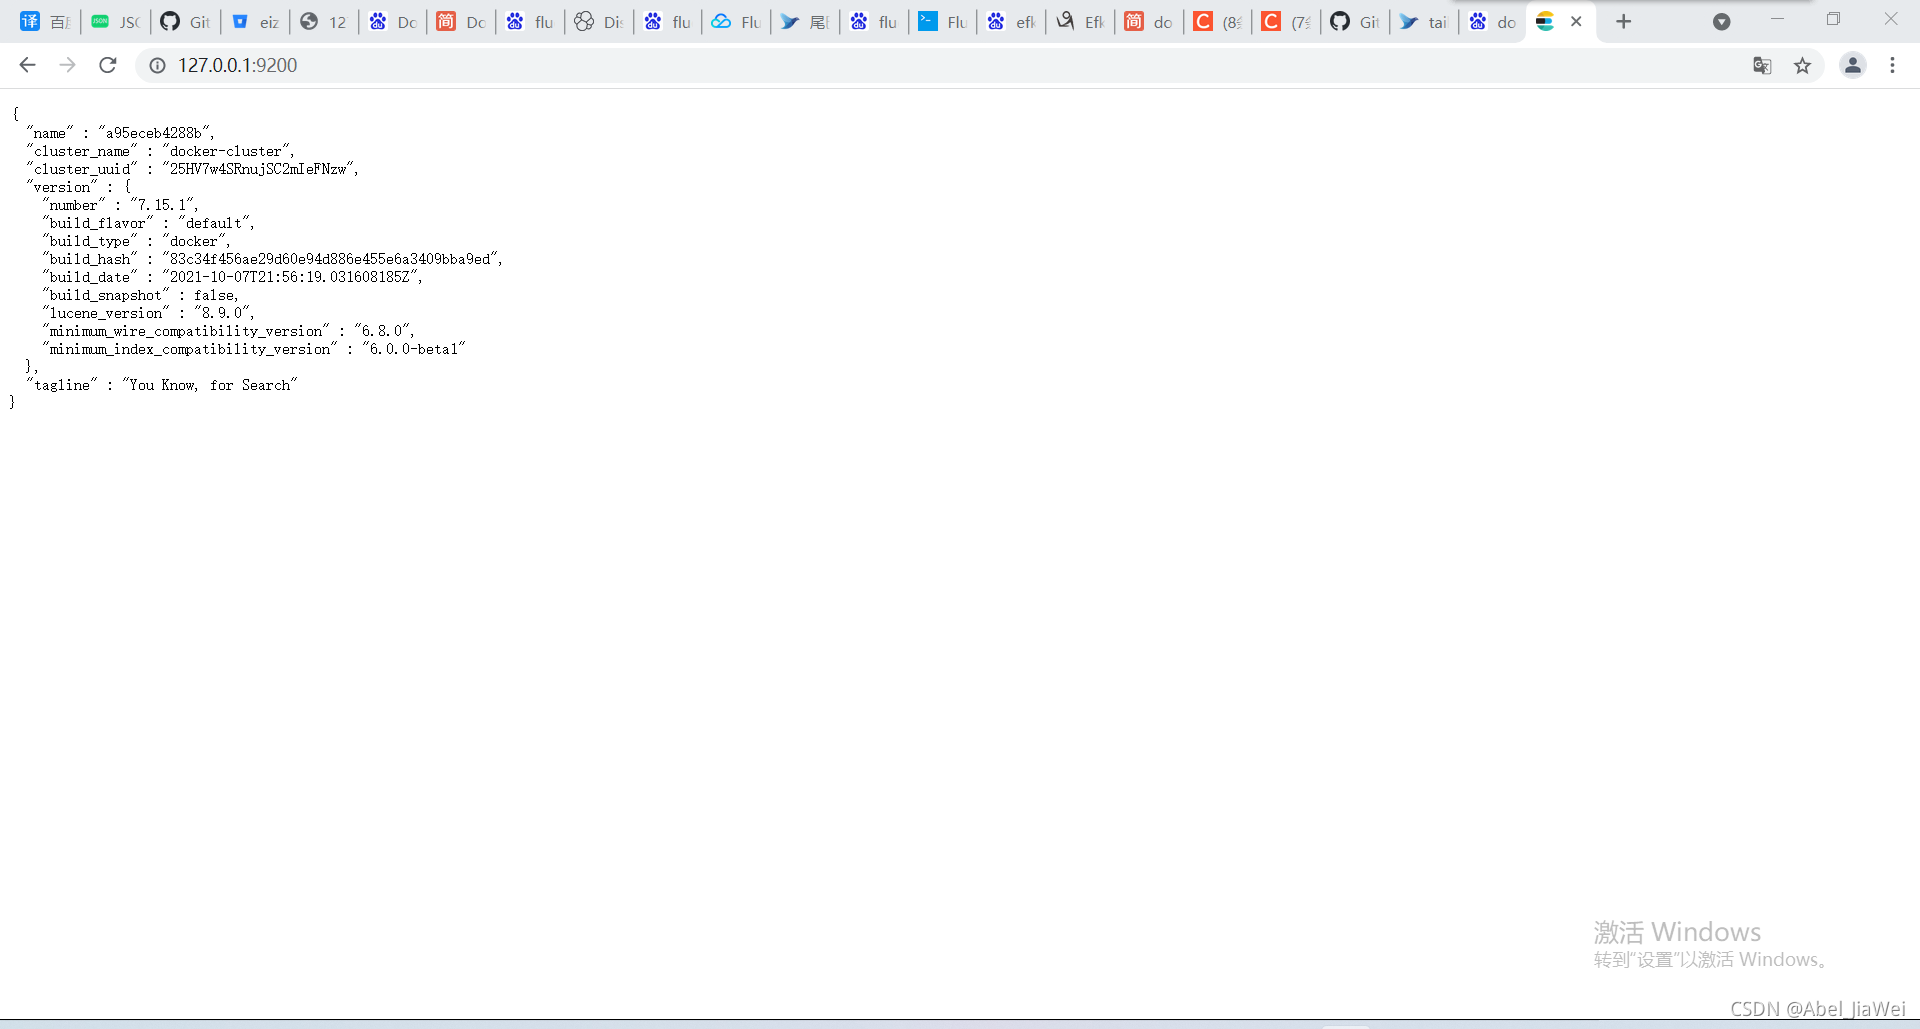Click the minimum_wire_compatibility_version value "6.8.0"
Screen dimensions: 1920x1029
(384, 331)
